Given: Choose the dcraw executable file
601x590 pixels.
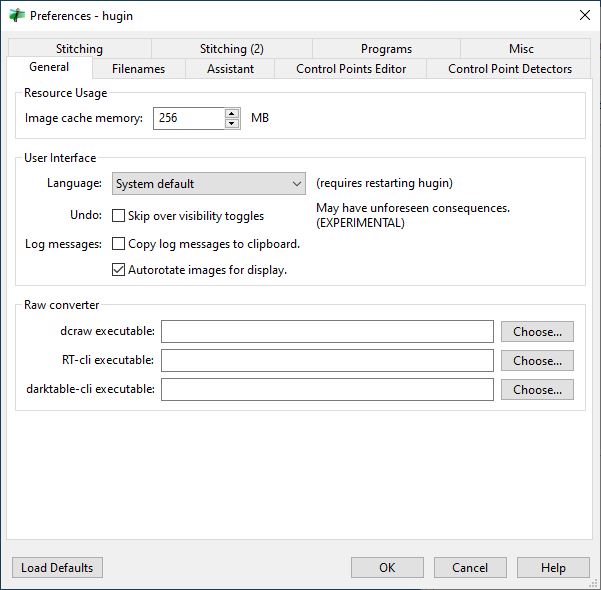Looking at the screenshot, I should (x=537, y=332).
